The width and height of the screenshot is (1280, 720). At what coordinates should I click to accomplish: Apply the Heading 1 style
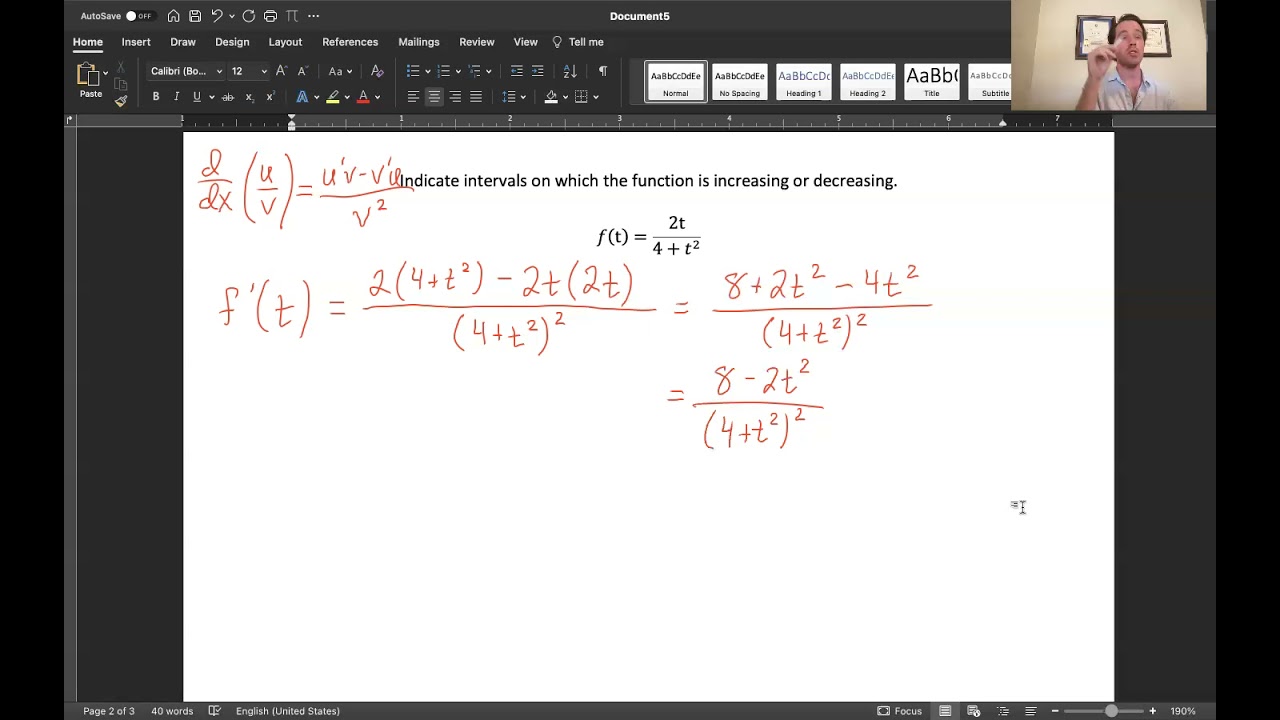804,82
